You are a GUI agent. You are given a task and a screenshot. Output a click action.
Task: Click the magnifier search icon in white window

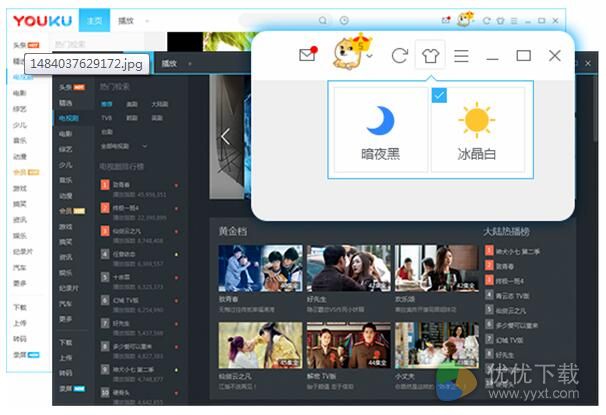click(323, 20)
